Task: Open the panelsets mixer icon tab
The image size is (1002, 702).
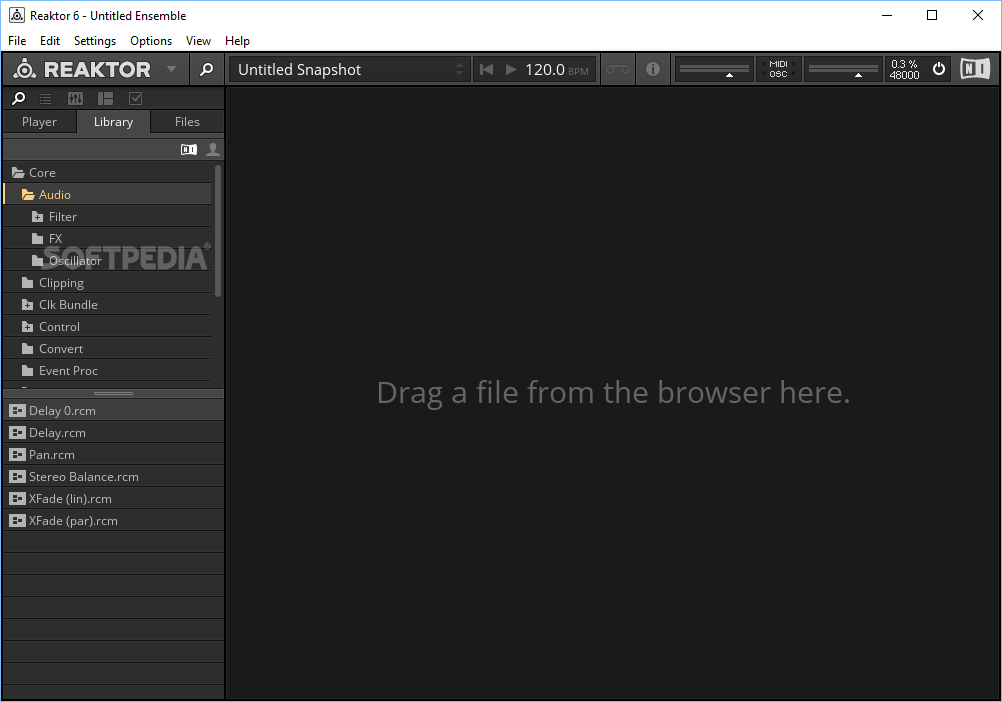Action: (75, 98)
